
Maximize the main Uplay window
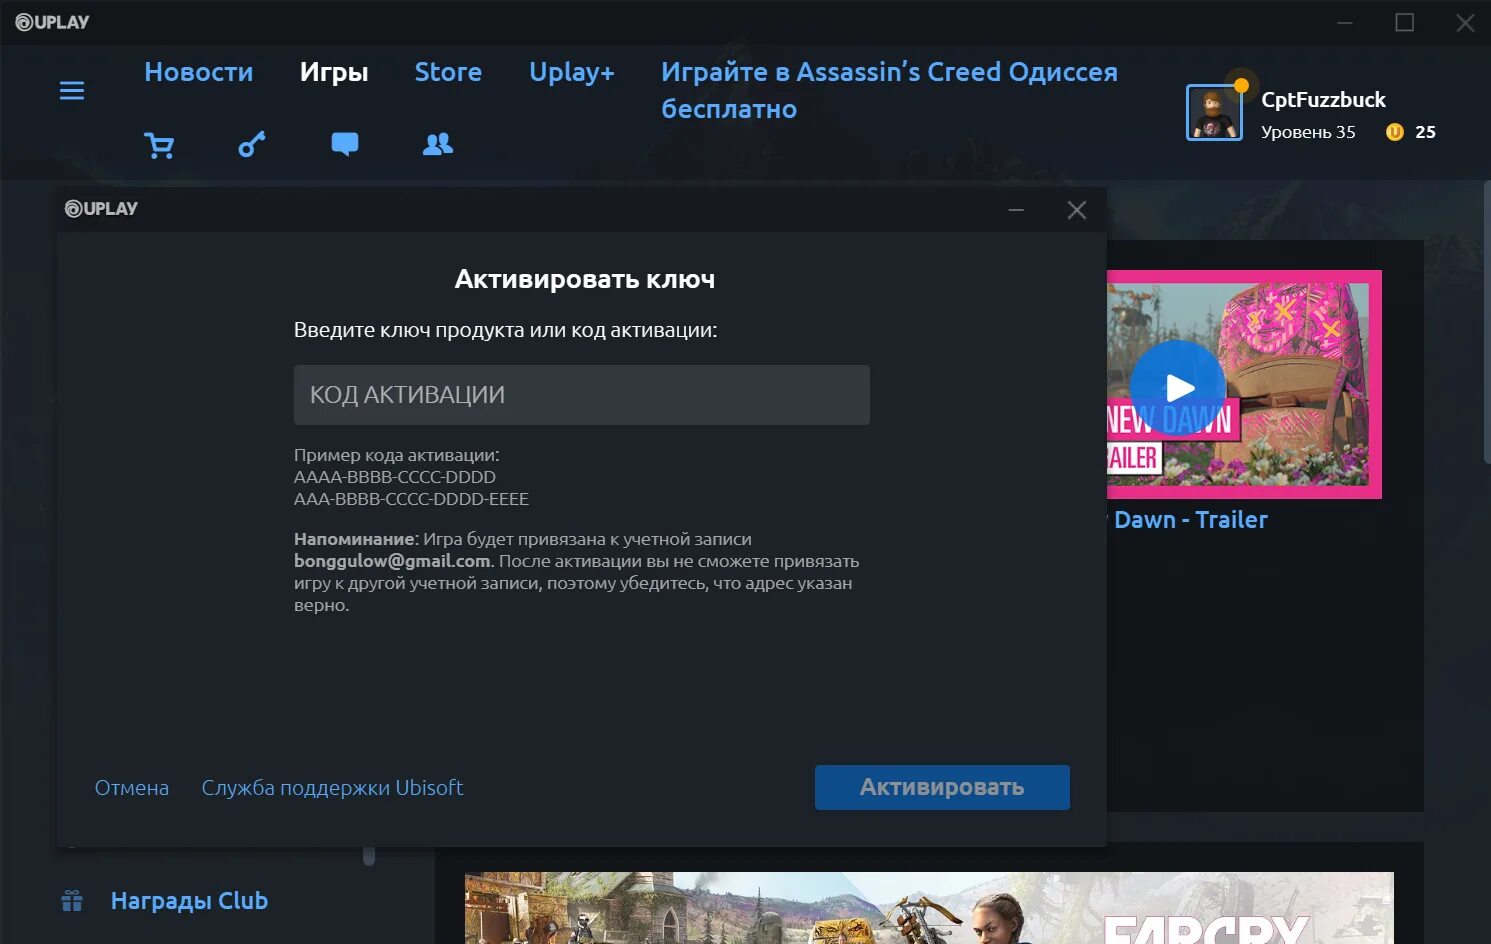click(1405, 22)
